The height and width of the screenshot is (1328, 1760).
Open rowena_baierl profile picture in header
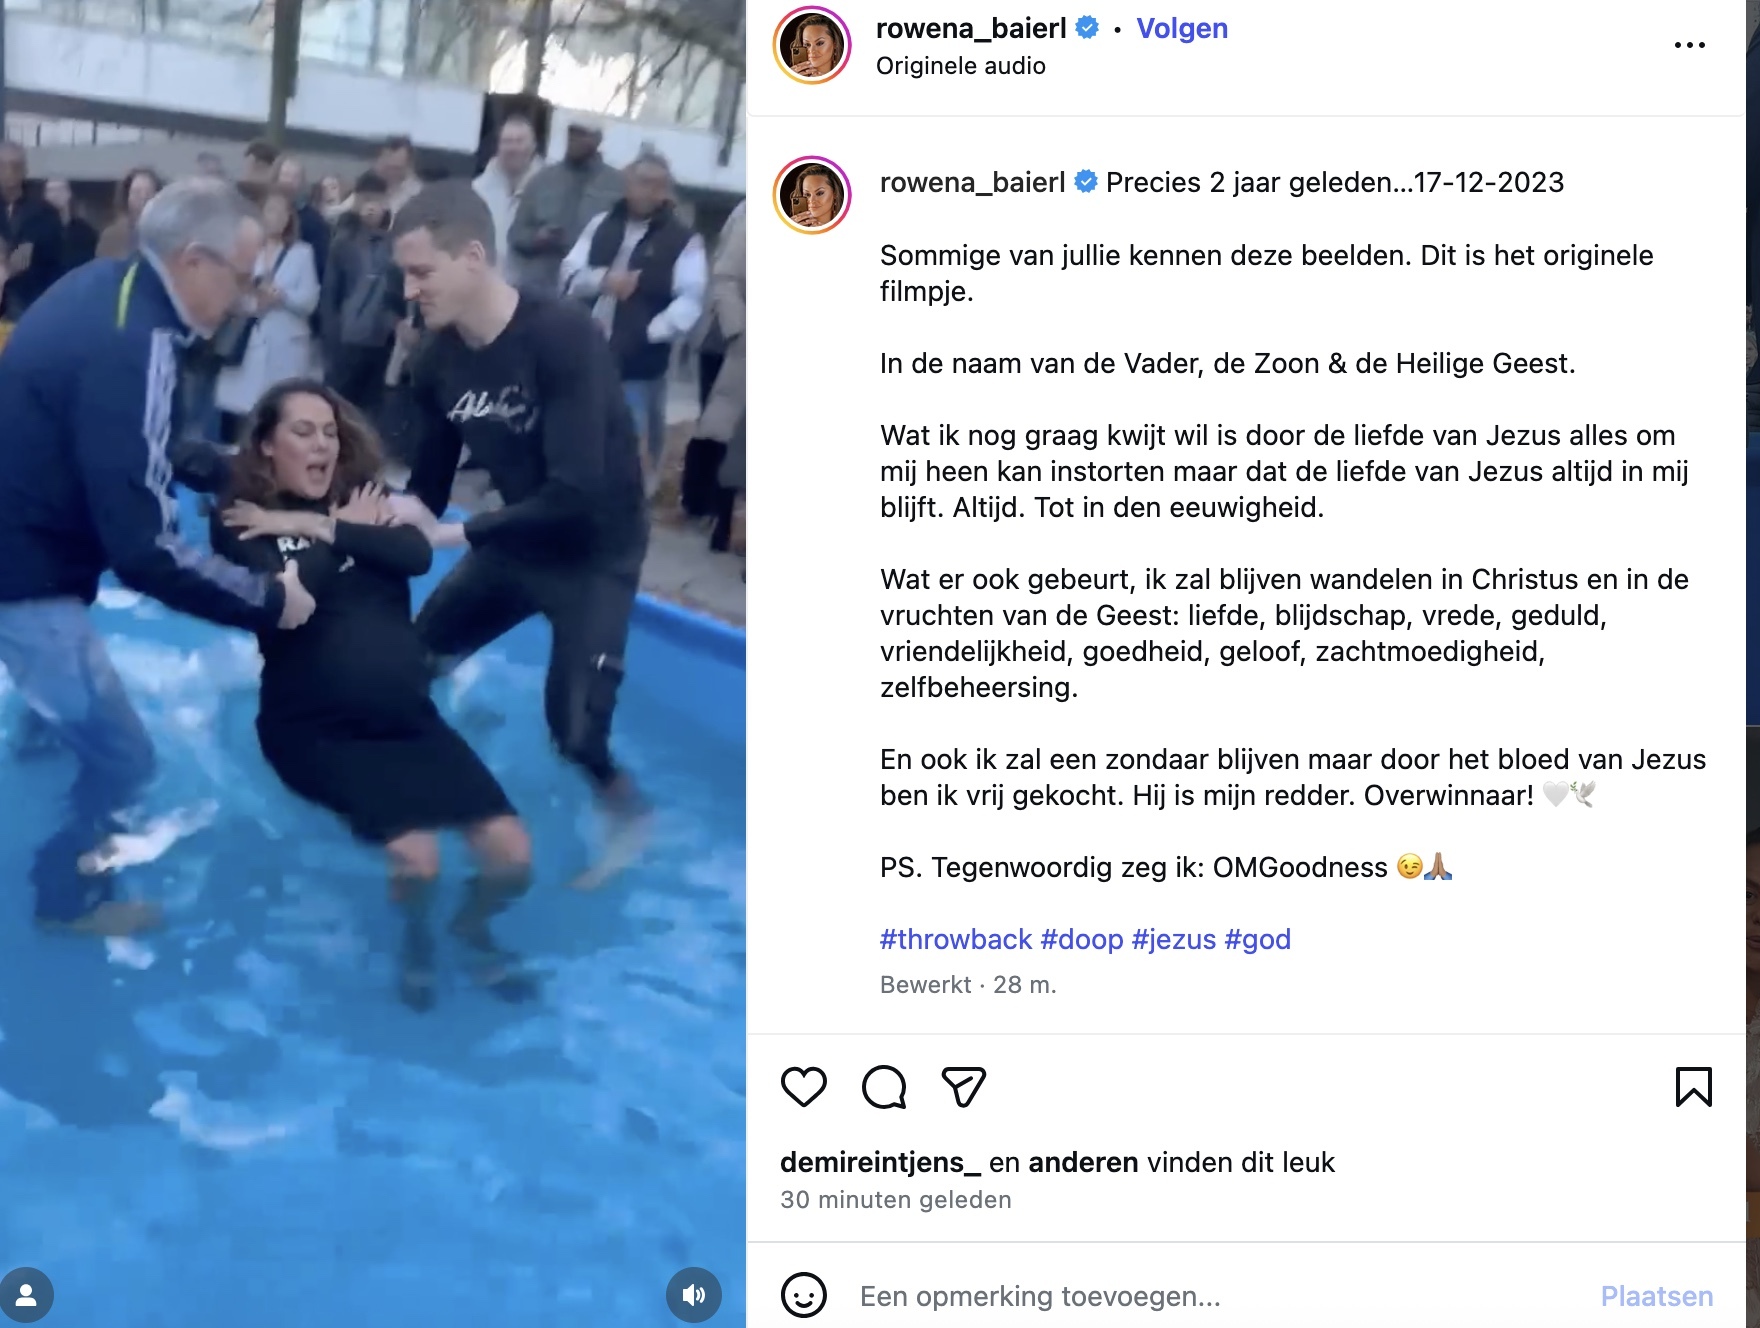[812, 45]
